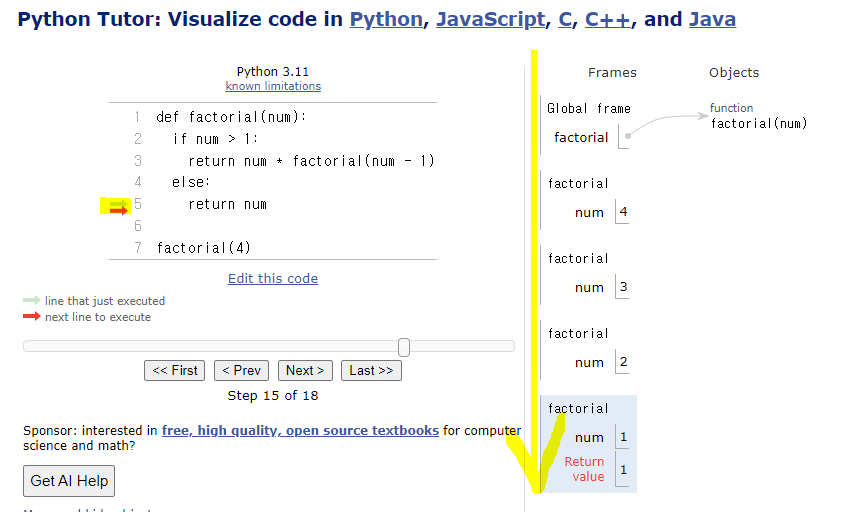Click the 'line that just executed' legend text
Image resolution: width=859 pixels, height=512 pixels.
[105, 301]
